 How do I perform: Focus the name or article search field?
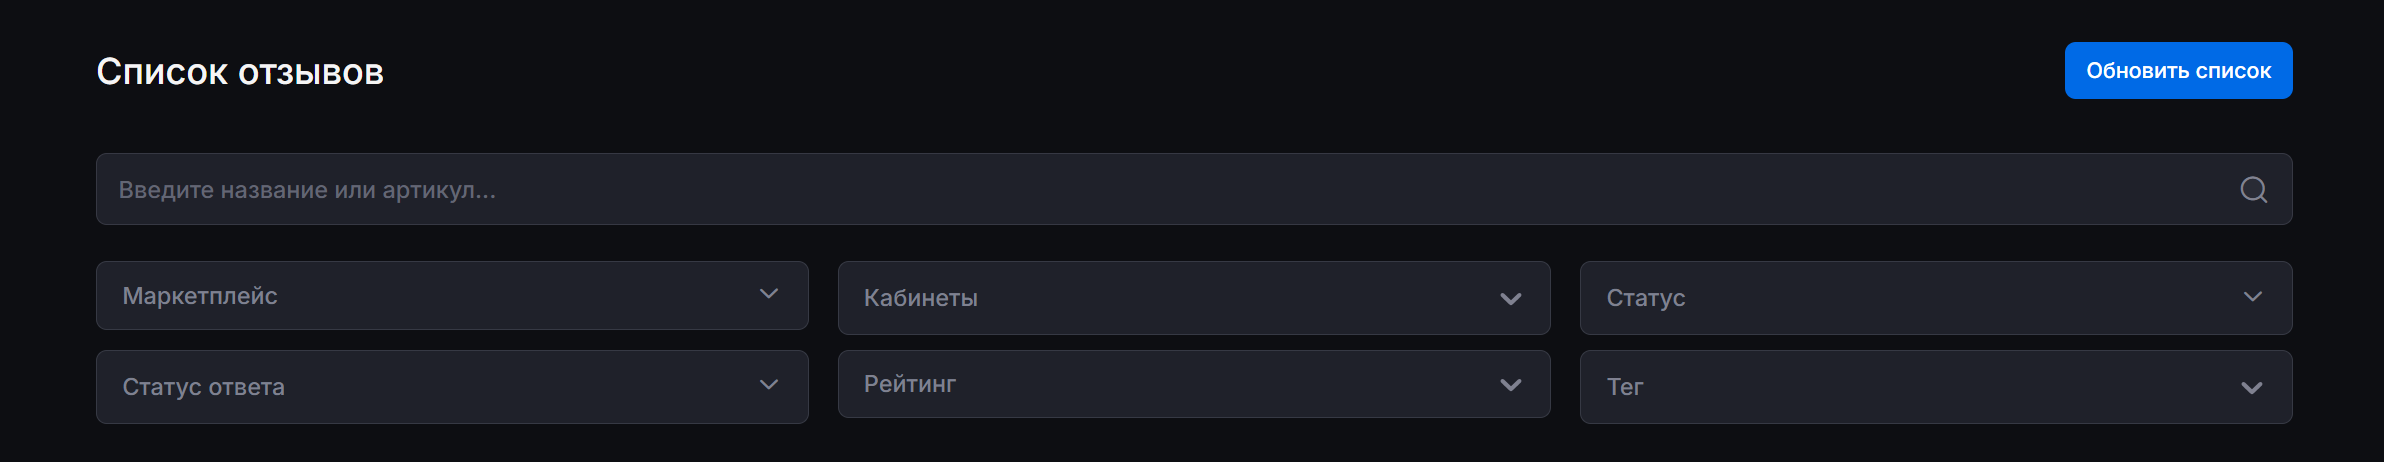tap(1150, 189)
